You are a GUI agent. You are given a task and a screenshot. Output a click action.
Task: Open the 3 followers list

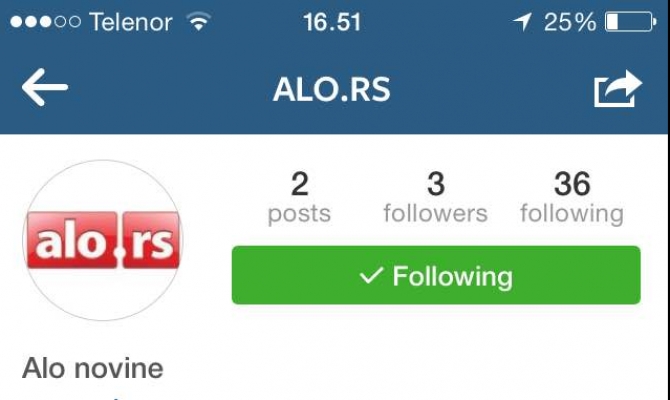pyautogui.click(x=435, y=197)
